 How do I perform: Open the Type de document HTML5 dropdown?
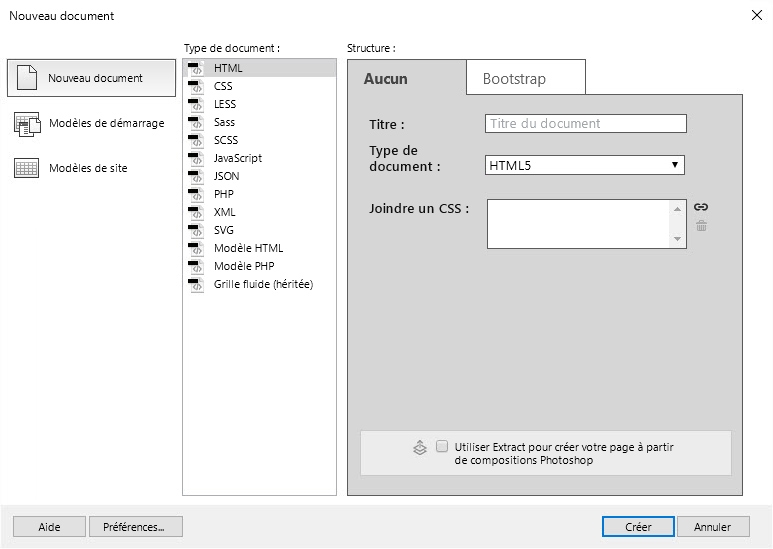click(x=585, y=165)
